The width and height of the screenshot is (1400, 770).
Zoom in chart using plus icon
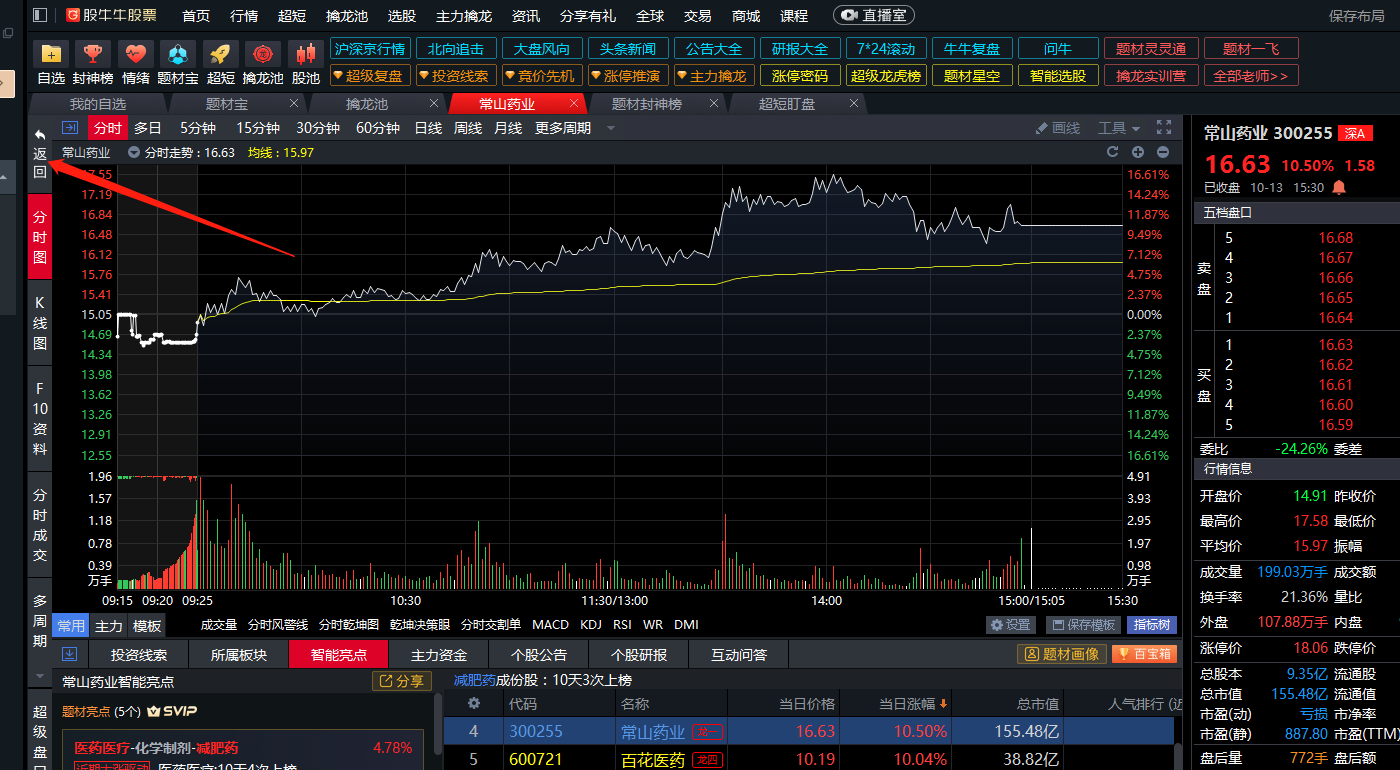pos(1137,152)
